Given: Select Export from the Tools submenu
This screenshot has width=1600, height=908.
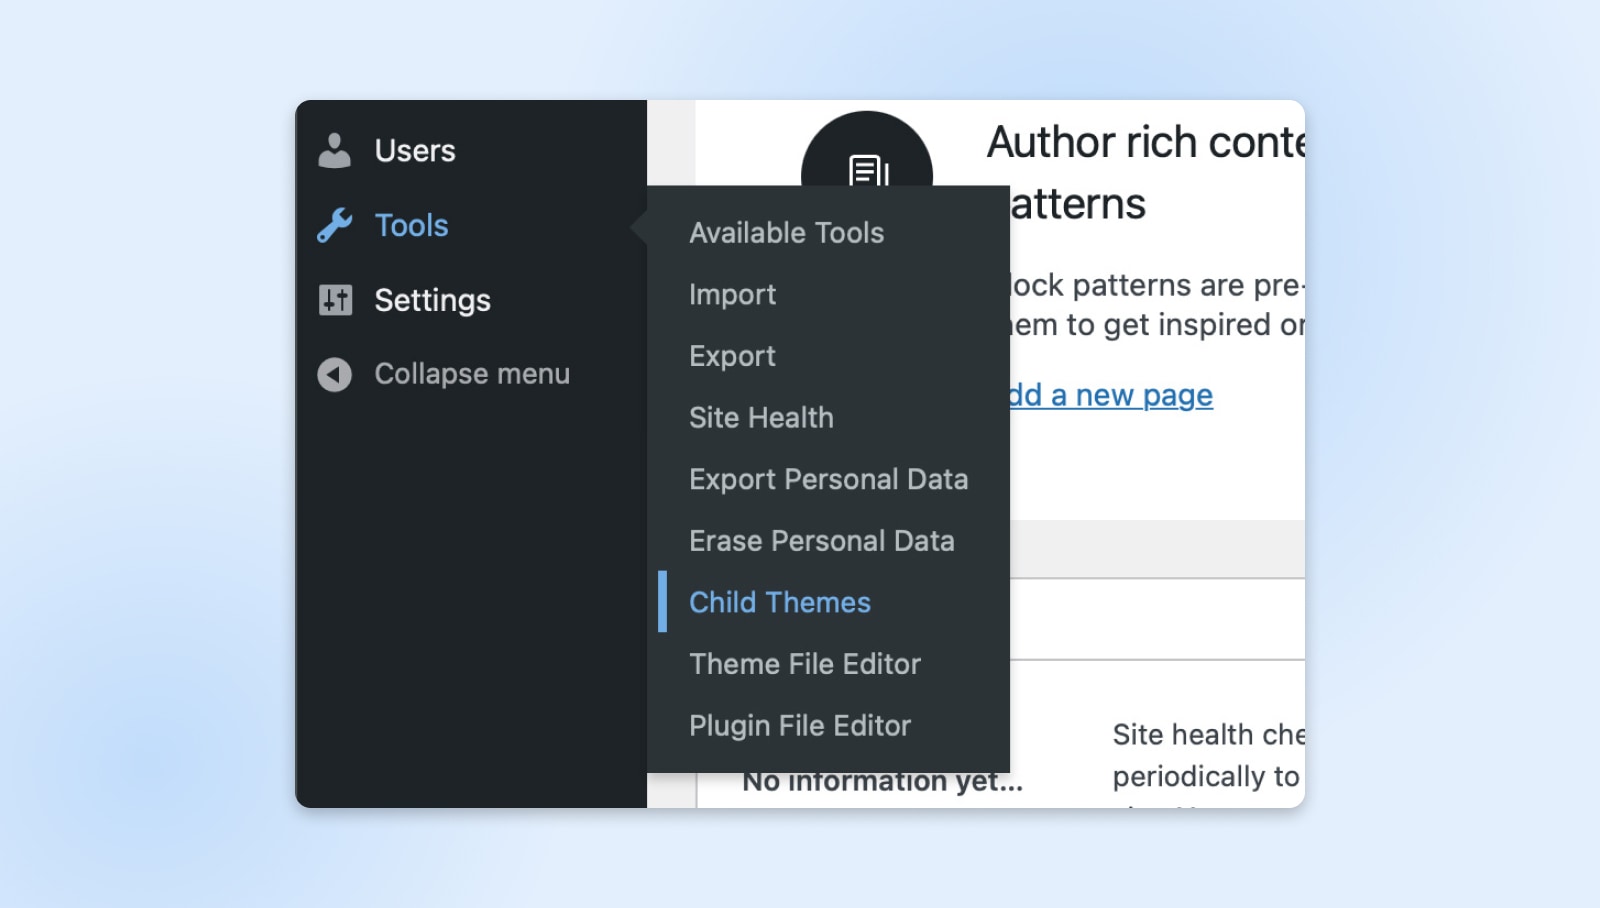Looking at the screenshot, I should (x=731, y=356).
